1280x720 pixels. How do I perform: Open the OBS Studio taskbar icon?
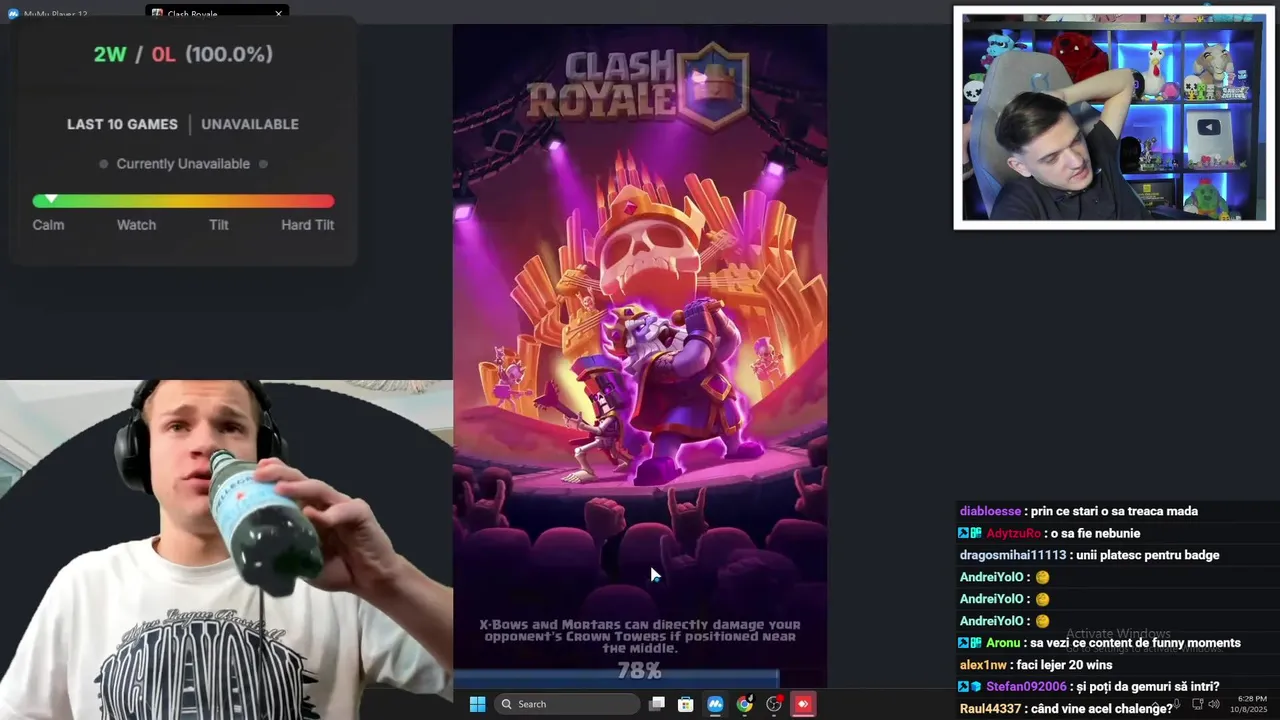(x=774, y=704)
